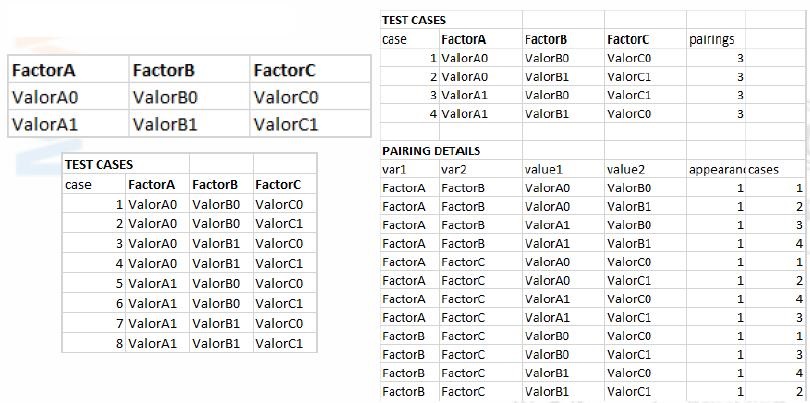The image size is (810, 403).
Task: Select the cases column header in pairing details
Action: pyautogui.click(x=763, y=169)
